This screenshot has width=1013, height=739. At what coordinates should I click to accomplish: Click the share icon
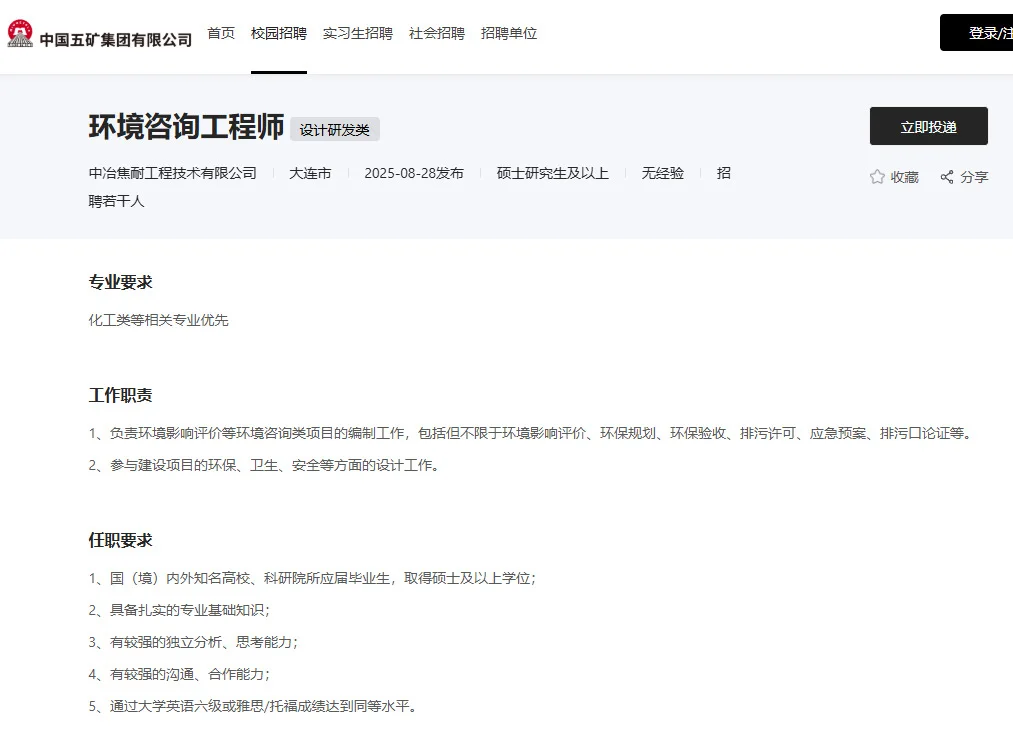tap(947, 177)
